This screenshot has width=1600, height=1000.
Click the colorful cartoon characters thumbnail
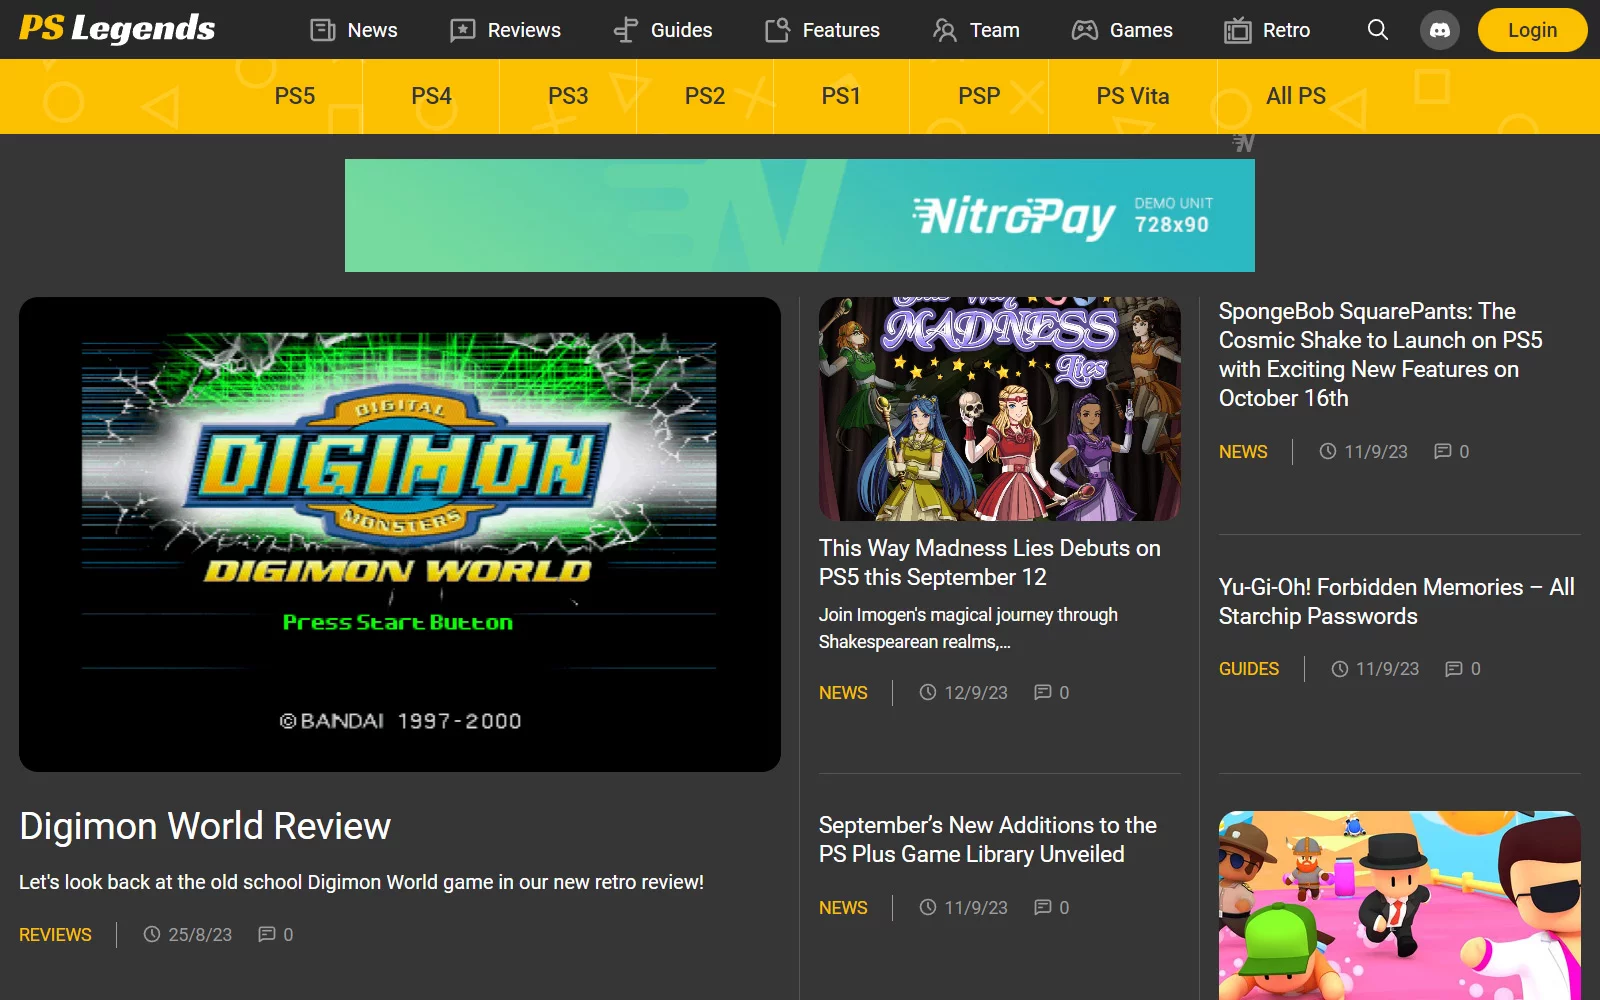1400,905
